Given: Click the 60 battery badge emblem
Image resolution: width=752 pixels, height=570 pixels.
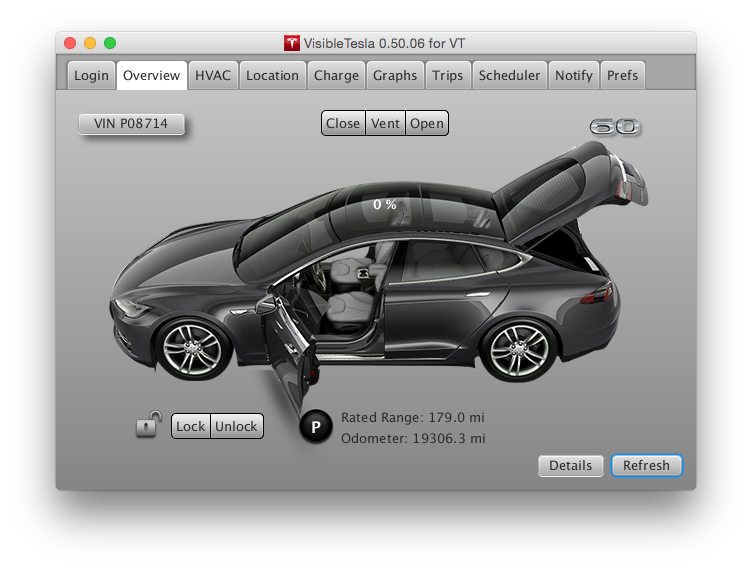Looking at the screenshot, I should pos(615,127).
